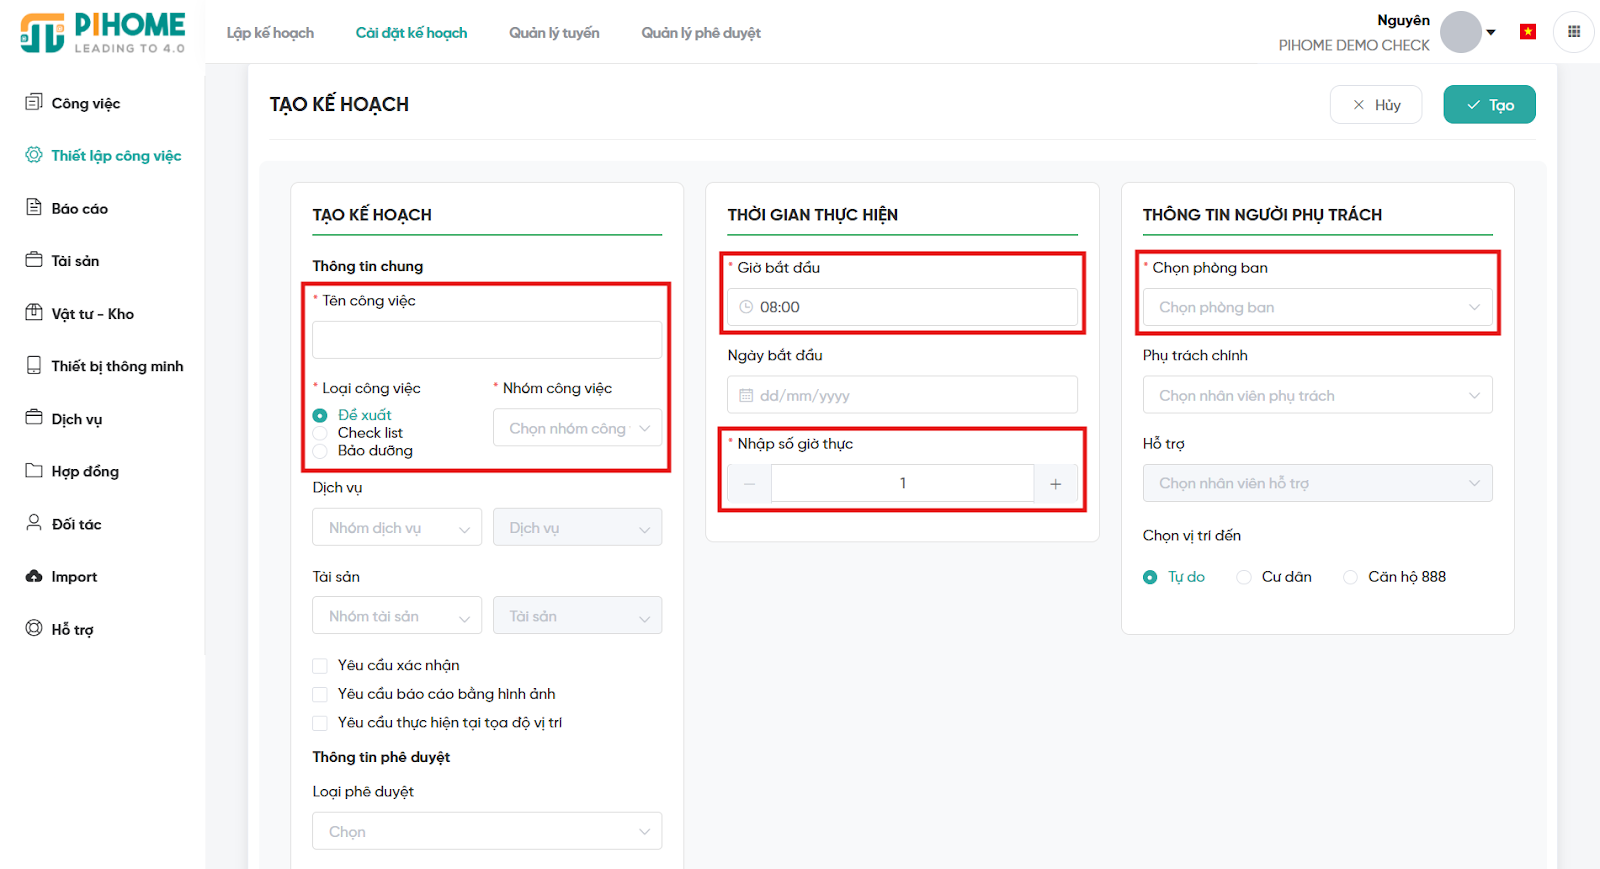Open the apps grid icon
1600x869 pixels.
coord(1573,32)
